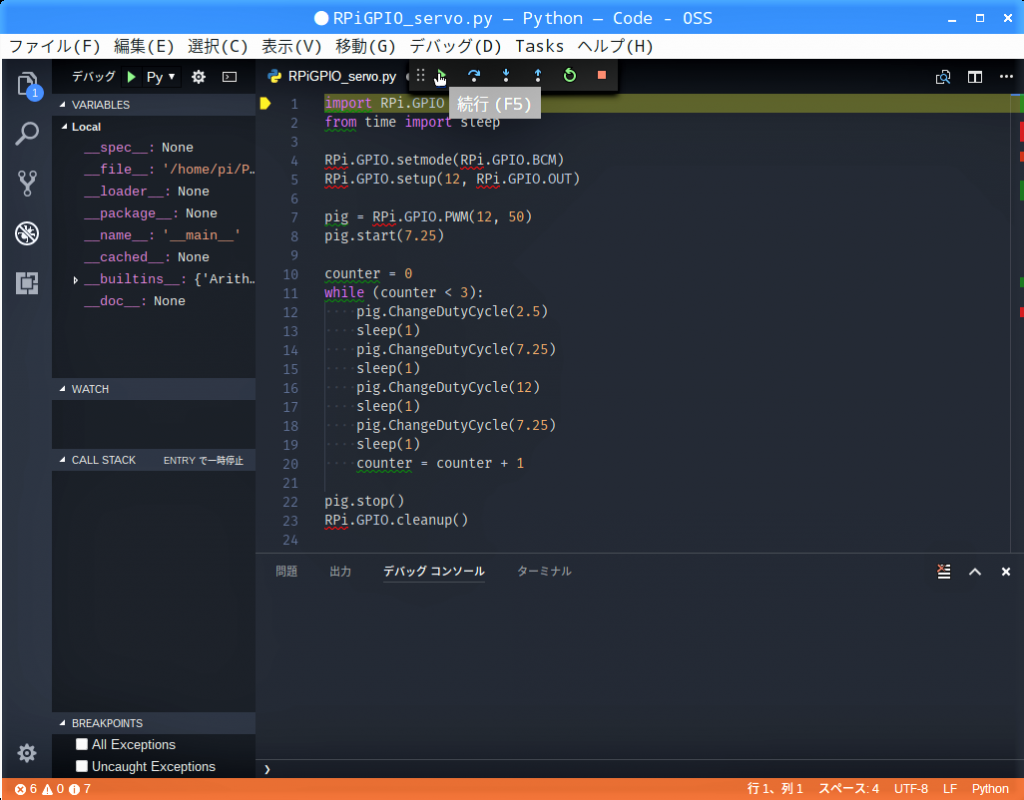Open the Tasks menu
This screenshot has width=1024, height=800.
coord(539,46)
